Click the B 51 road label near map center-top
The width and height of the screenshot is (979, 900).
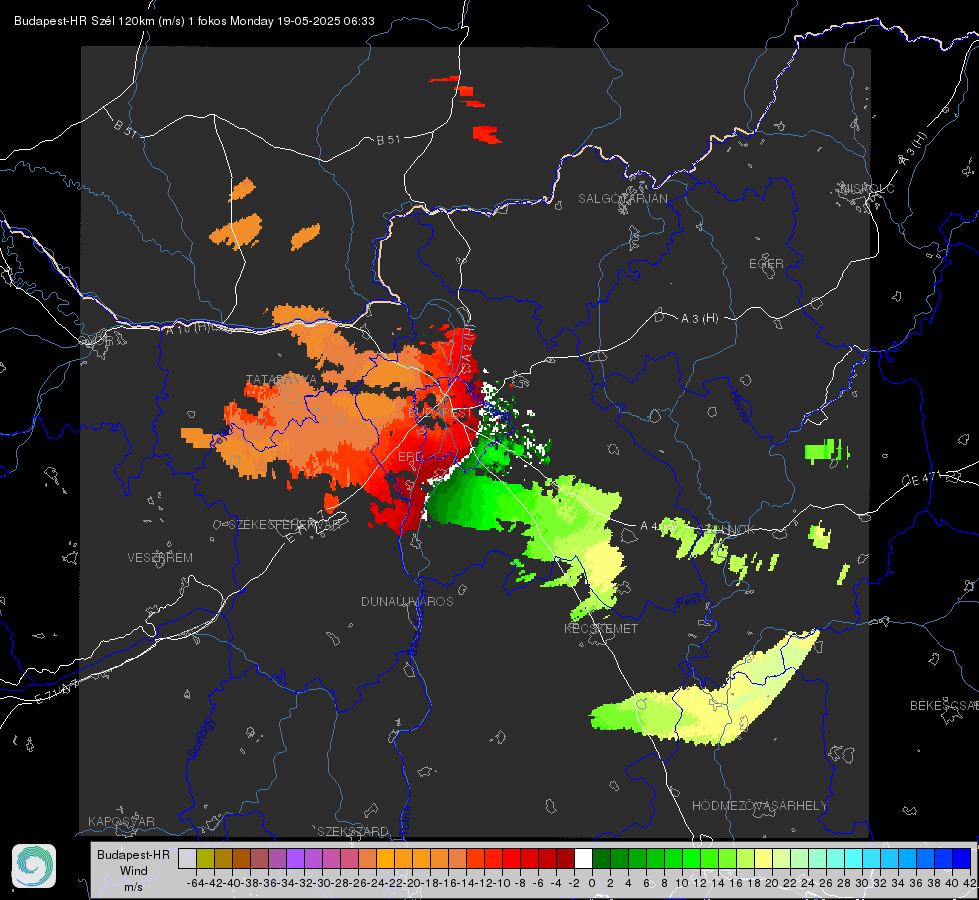tap(388, 140)
